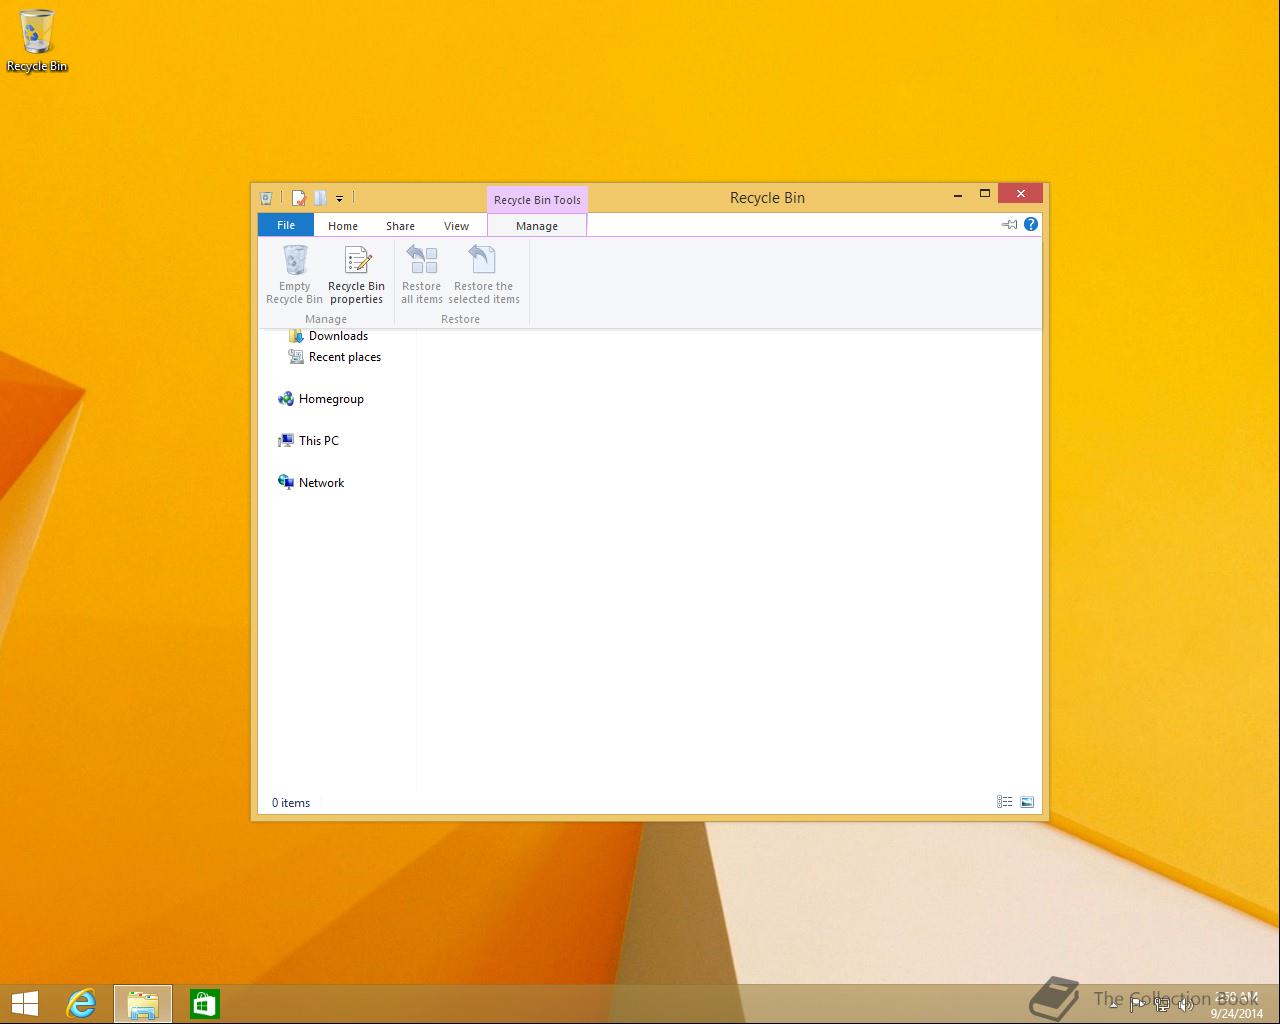Click Restore all items in the ribbon

421,275
